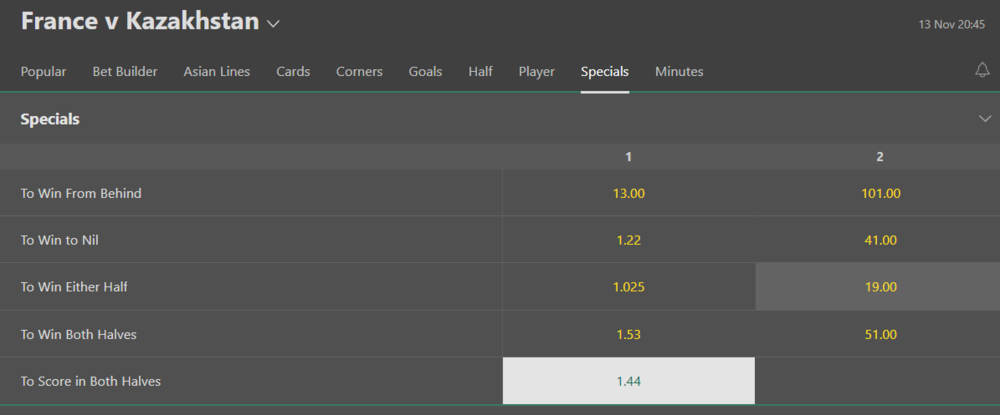1000x415 pixels.
Task: Collapse the Specials section chevron
Action: (984, 119)
